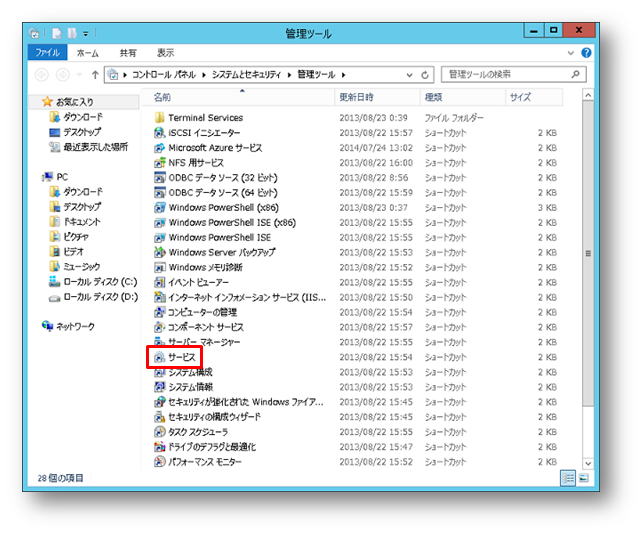Click the ドライブのデフラグと最適化 icon
642x534 pixels.
click(x=159, y=447)
